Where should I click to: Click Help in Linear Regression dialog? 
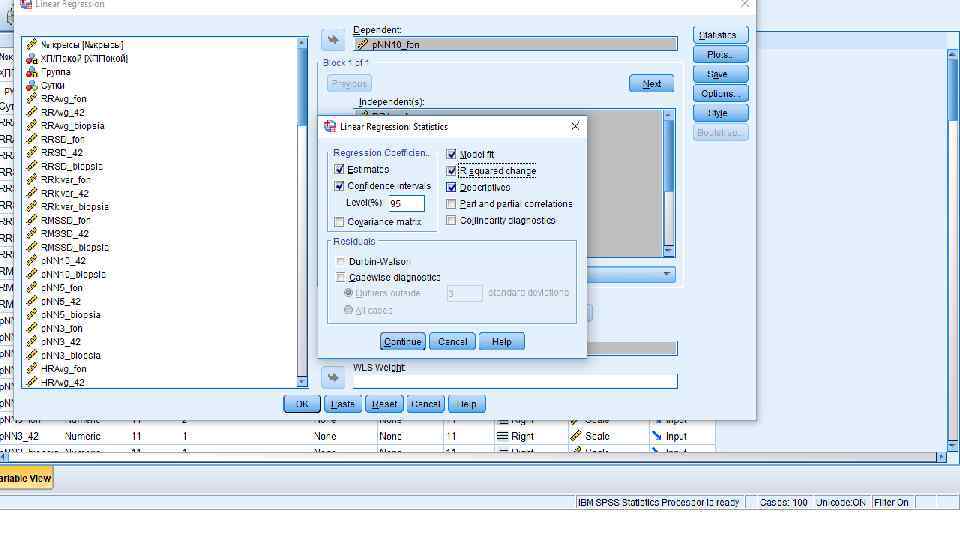[467, 404]
